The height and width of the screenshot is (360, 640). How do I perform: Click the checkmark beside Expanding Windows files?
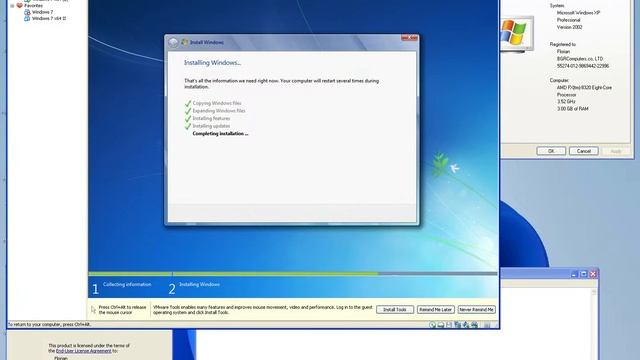pyautogui.click(x=188, y=111)
